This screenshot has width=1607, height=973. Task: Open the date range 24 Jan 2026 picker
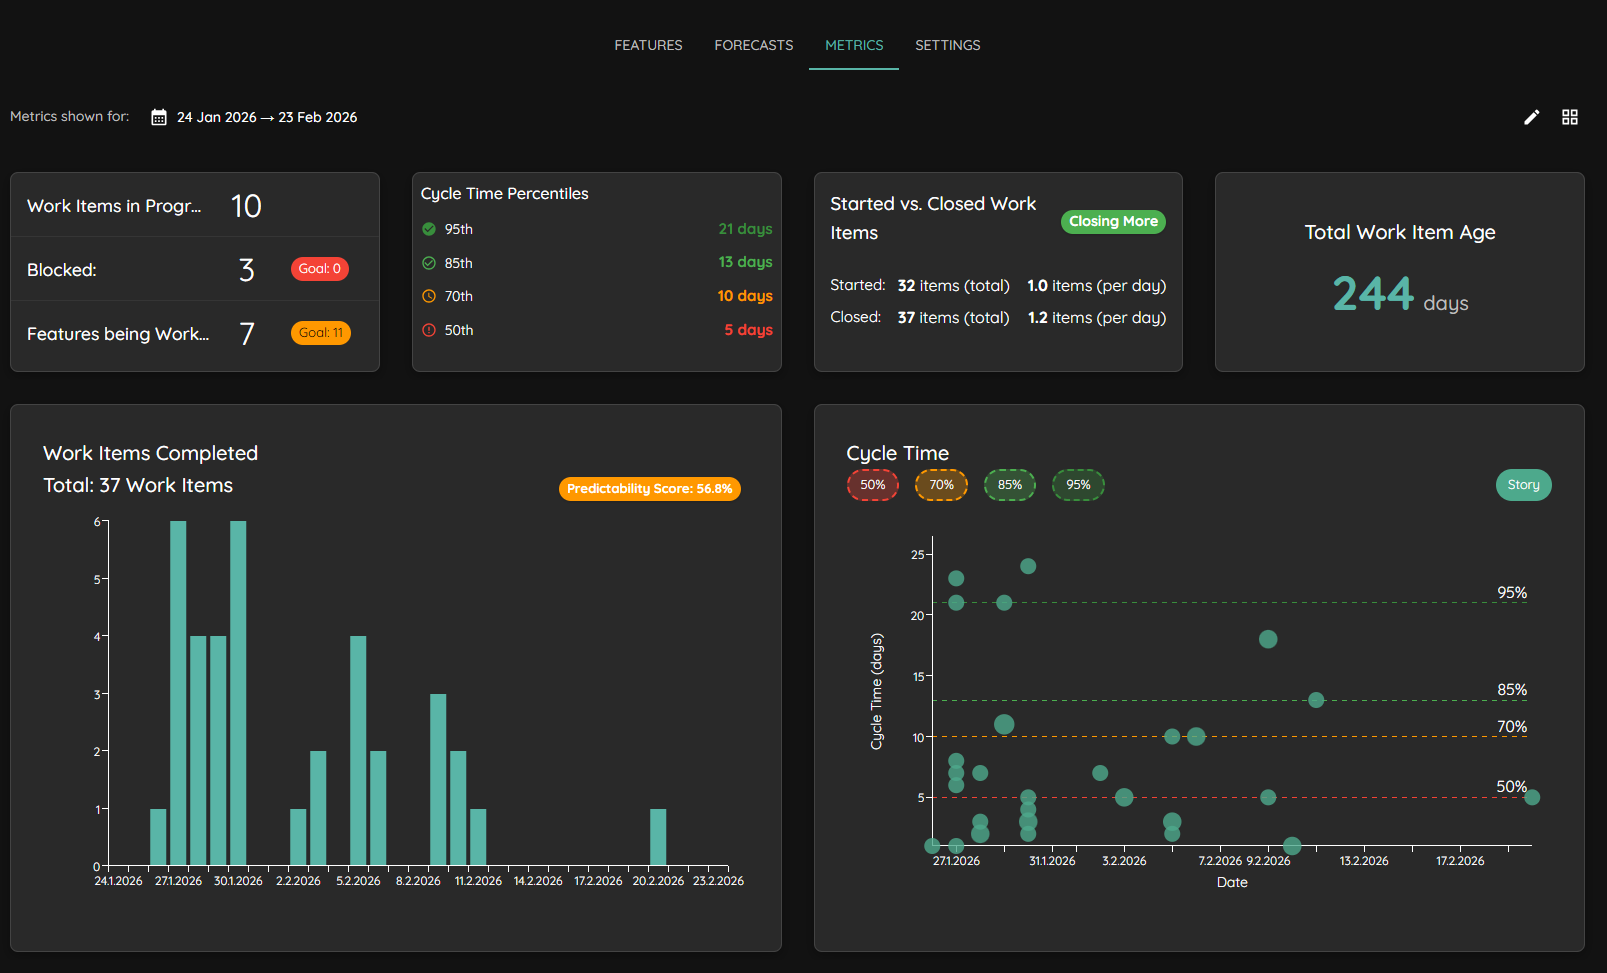click(267, 117)
